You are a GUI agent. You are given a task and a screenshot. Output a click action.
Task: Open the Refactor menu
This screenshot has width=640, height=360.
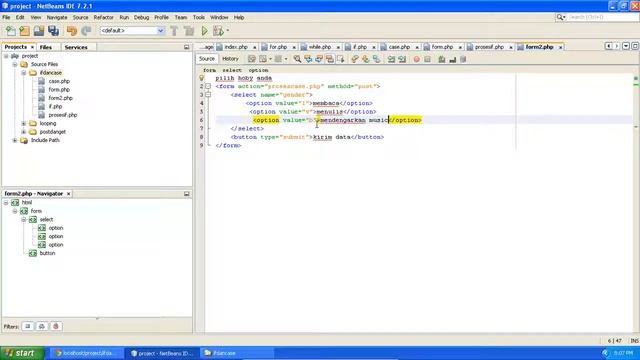point(103,18)
